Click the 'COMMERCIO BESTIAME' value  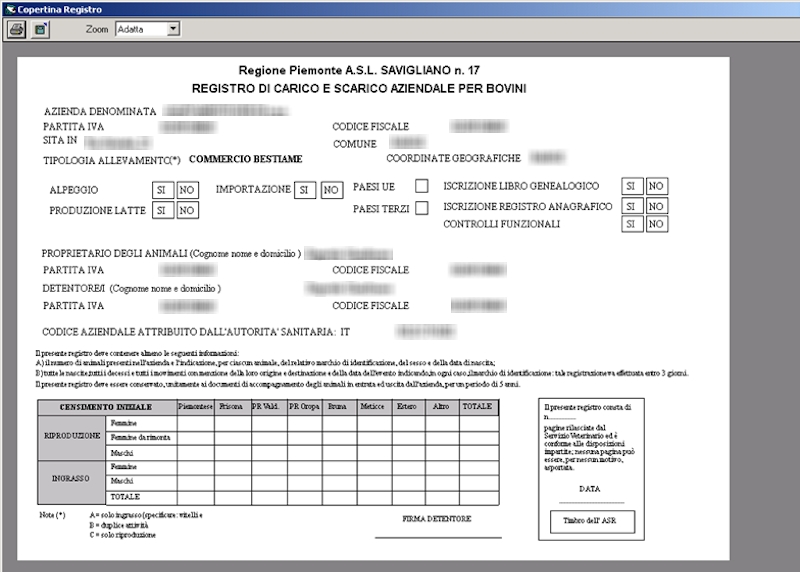246,159
